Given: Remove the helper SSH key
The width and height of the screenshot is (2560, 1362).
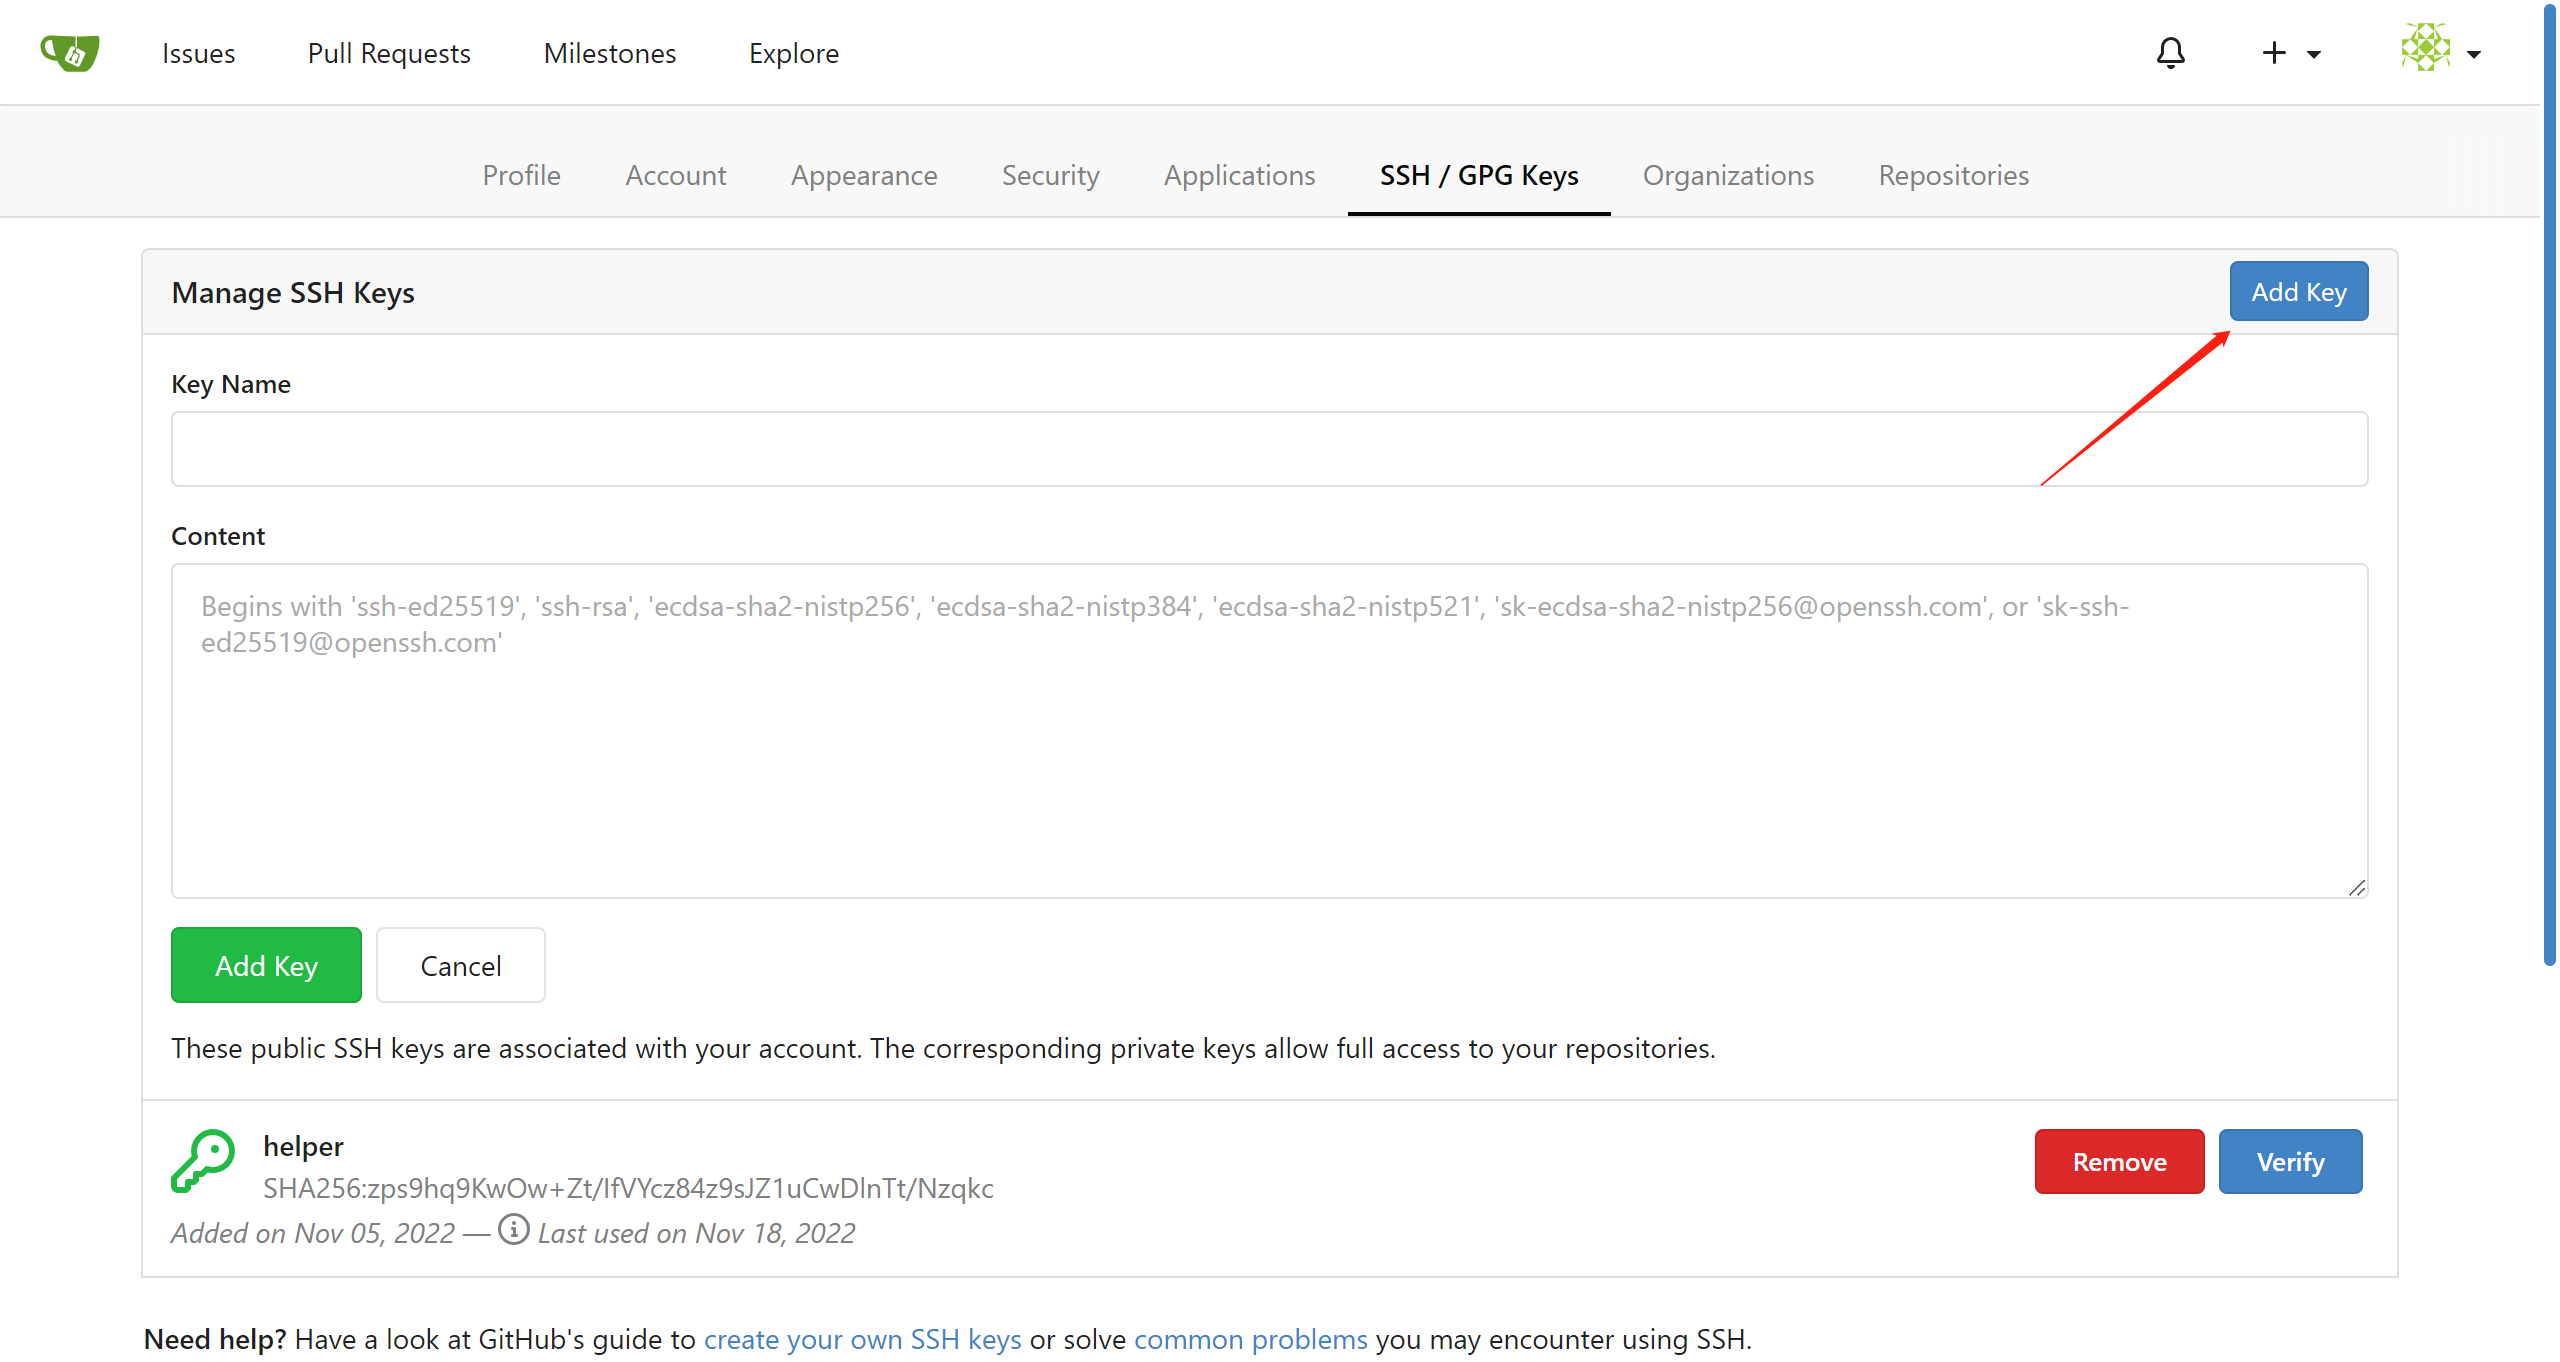Looking at the screenshot, I should 2119,1161.
